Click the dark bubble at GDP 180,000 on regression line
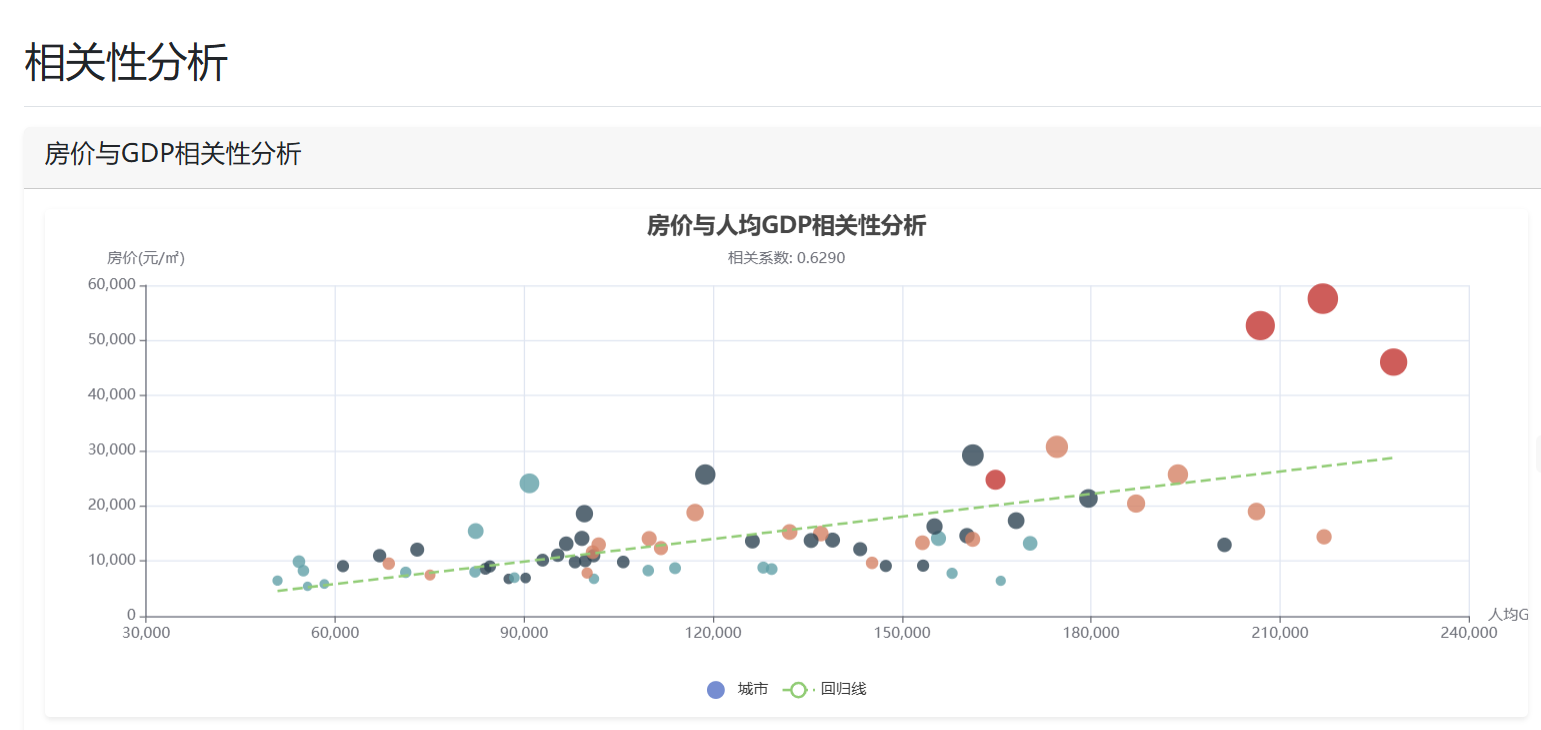 (x=1088, y=498)
